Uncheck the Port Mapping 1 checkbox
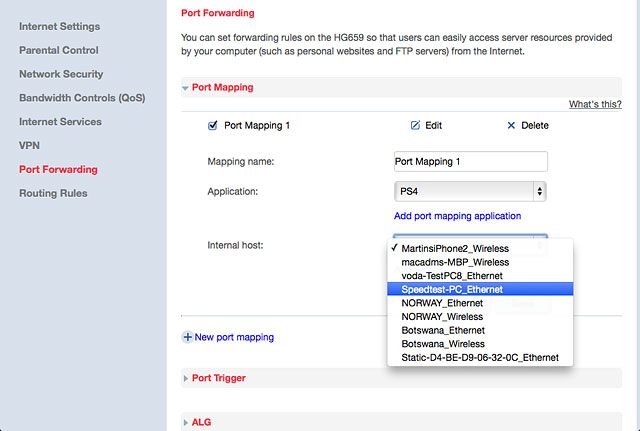The width and height of the screenshot is (640, 431). (x=213, y=125)
